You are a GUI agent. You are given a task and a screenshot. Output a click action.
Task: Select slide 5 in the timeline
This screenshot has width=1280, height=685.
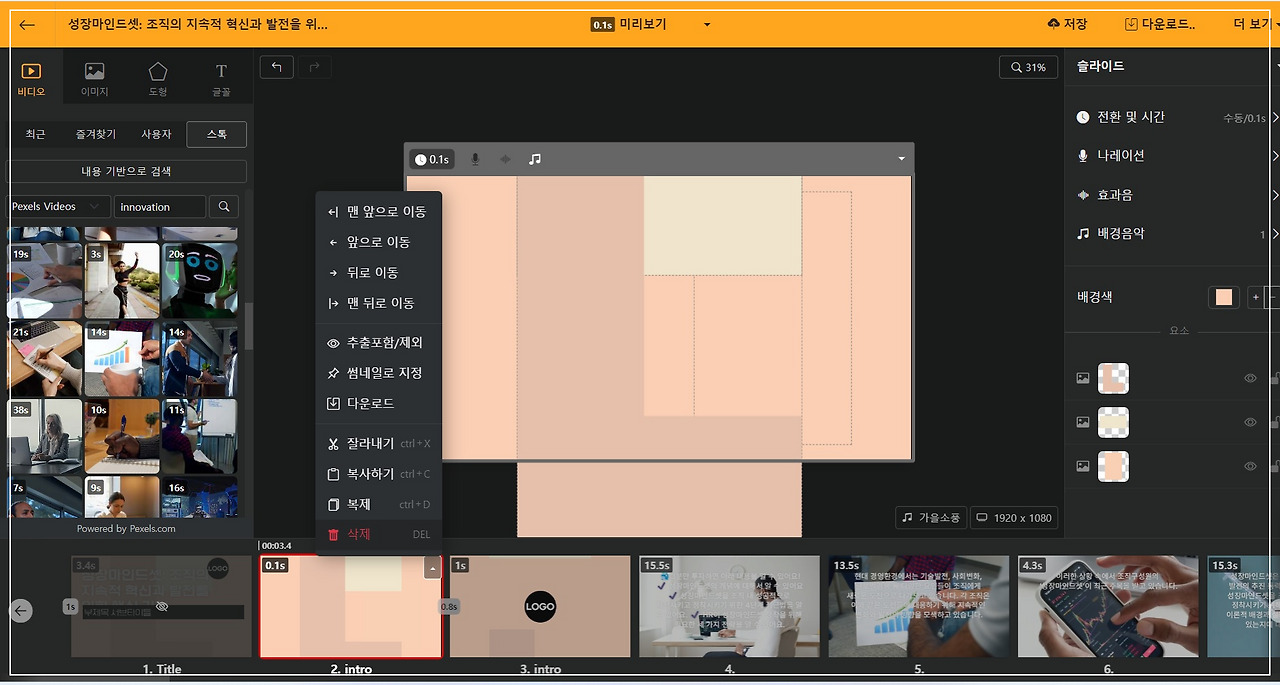(x=919, y=606)
